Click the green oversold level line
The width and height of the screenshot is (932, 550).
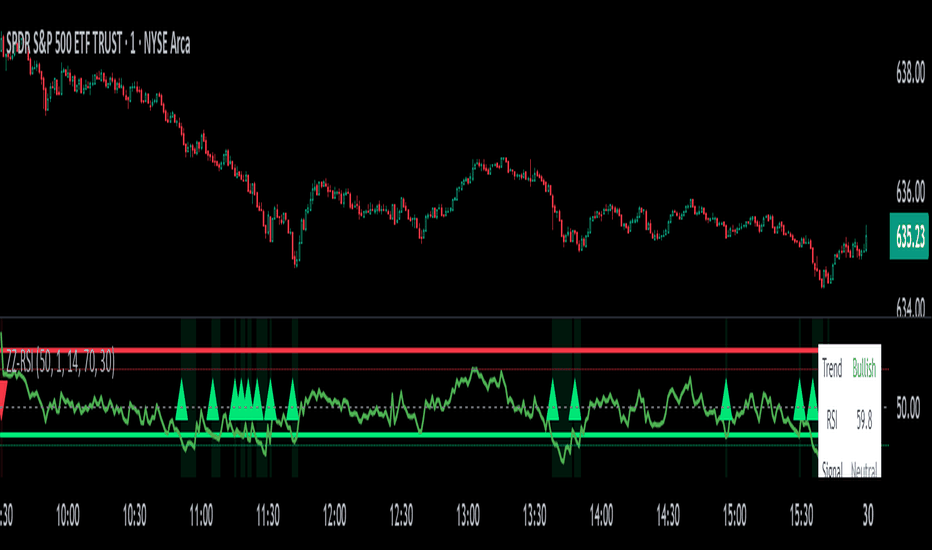[x=409, y=435]
